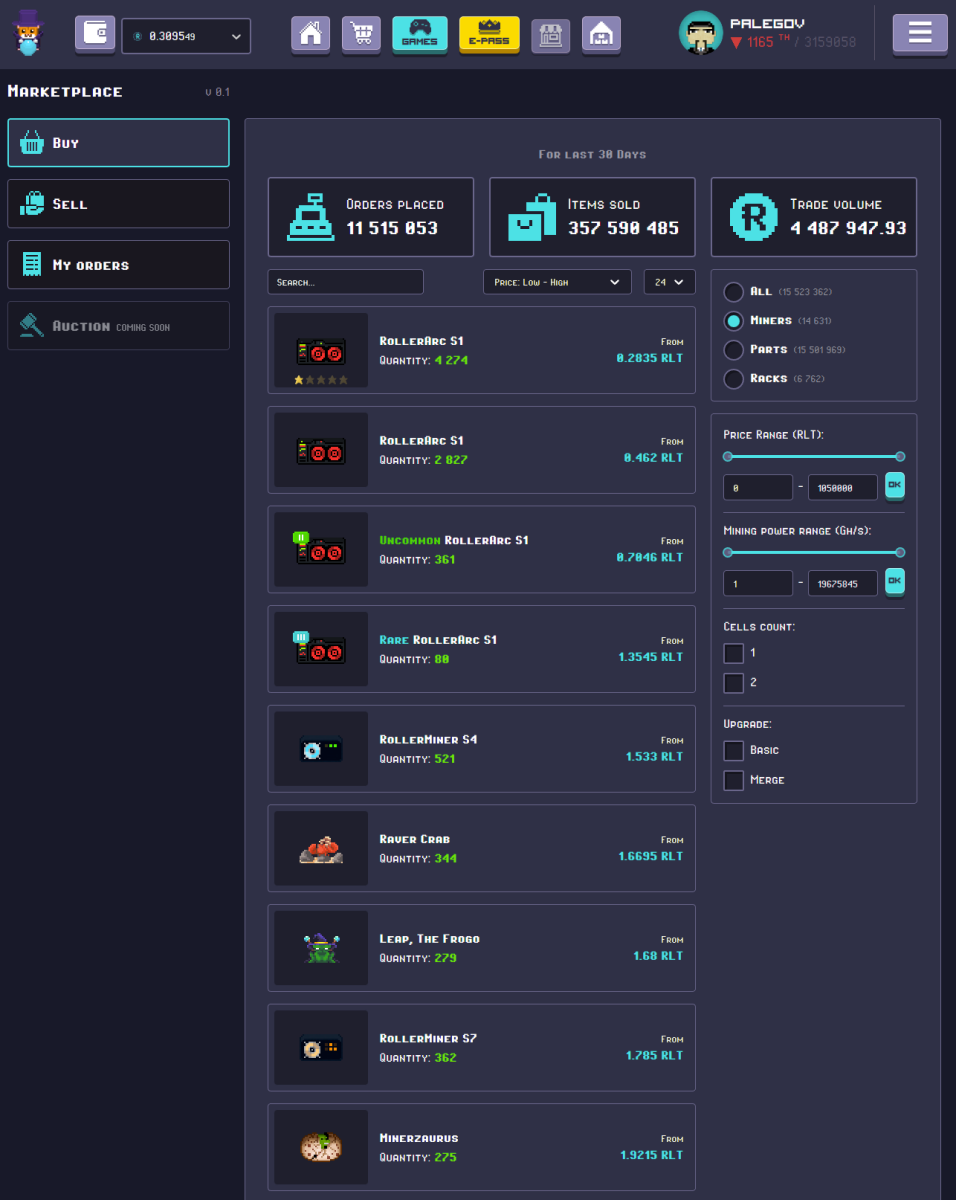Screen dimensions: 956x1200
Task: Open the E-PASS crown icon
Action: [x=489, y=34]
